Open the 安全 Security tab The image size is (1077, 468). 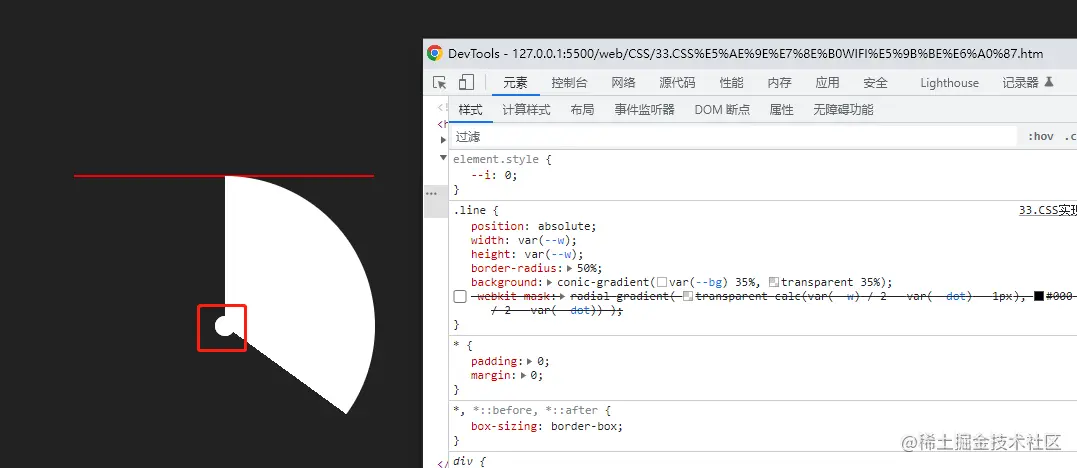876,82
